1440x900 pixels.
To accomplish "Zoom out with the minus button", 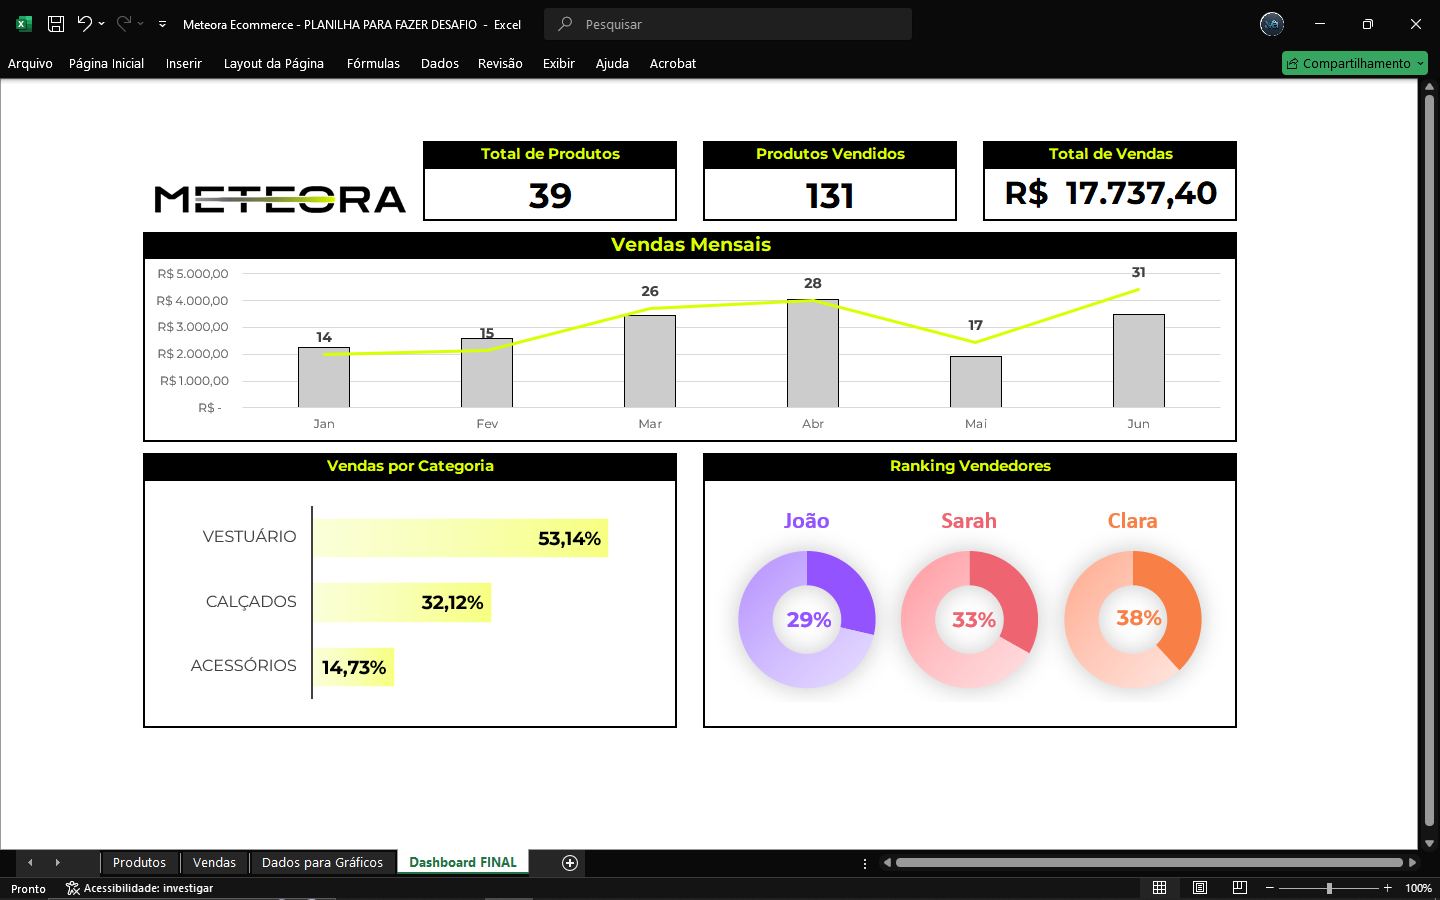I will (x=1270, y=888).
